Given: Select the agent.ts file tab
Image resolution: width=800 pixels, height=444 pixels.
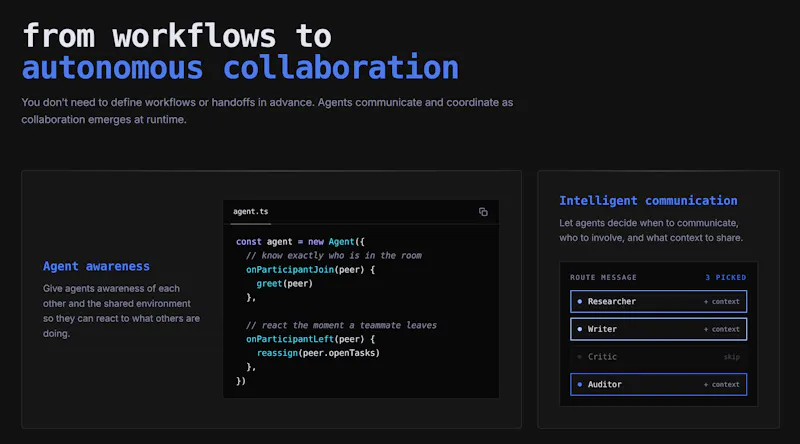Looking at the screenshot, I should point(251,211).
